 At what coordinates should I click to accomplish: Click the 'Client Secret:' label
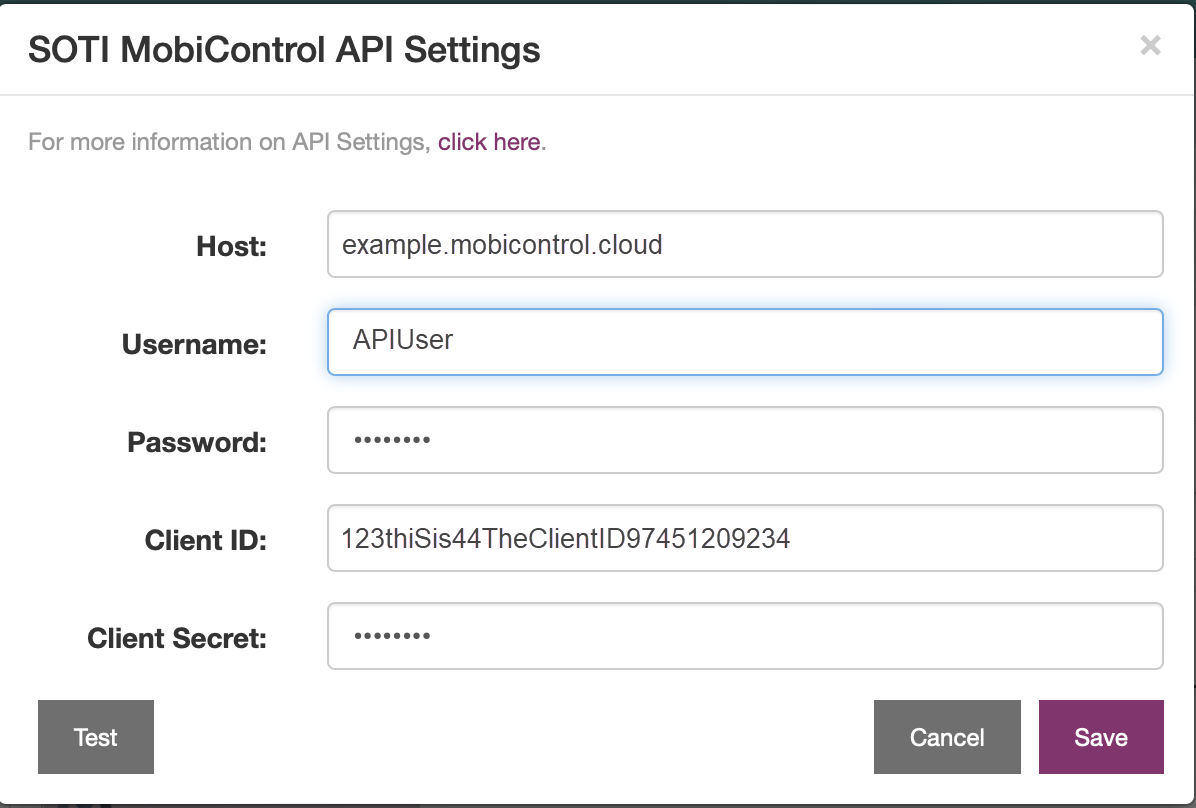177,639
